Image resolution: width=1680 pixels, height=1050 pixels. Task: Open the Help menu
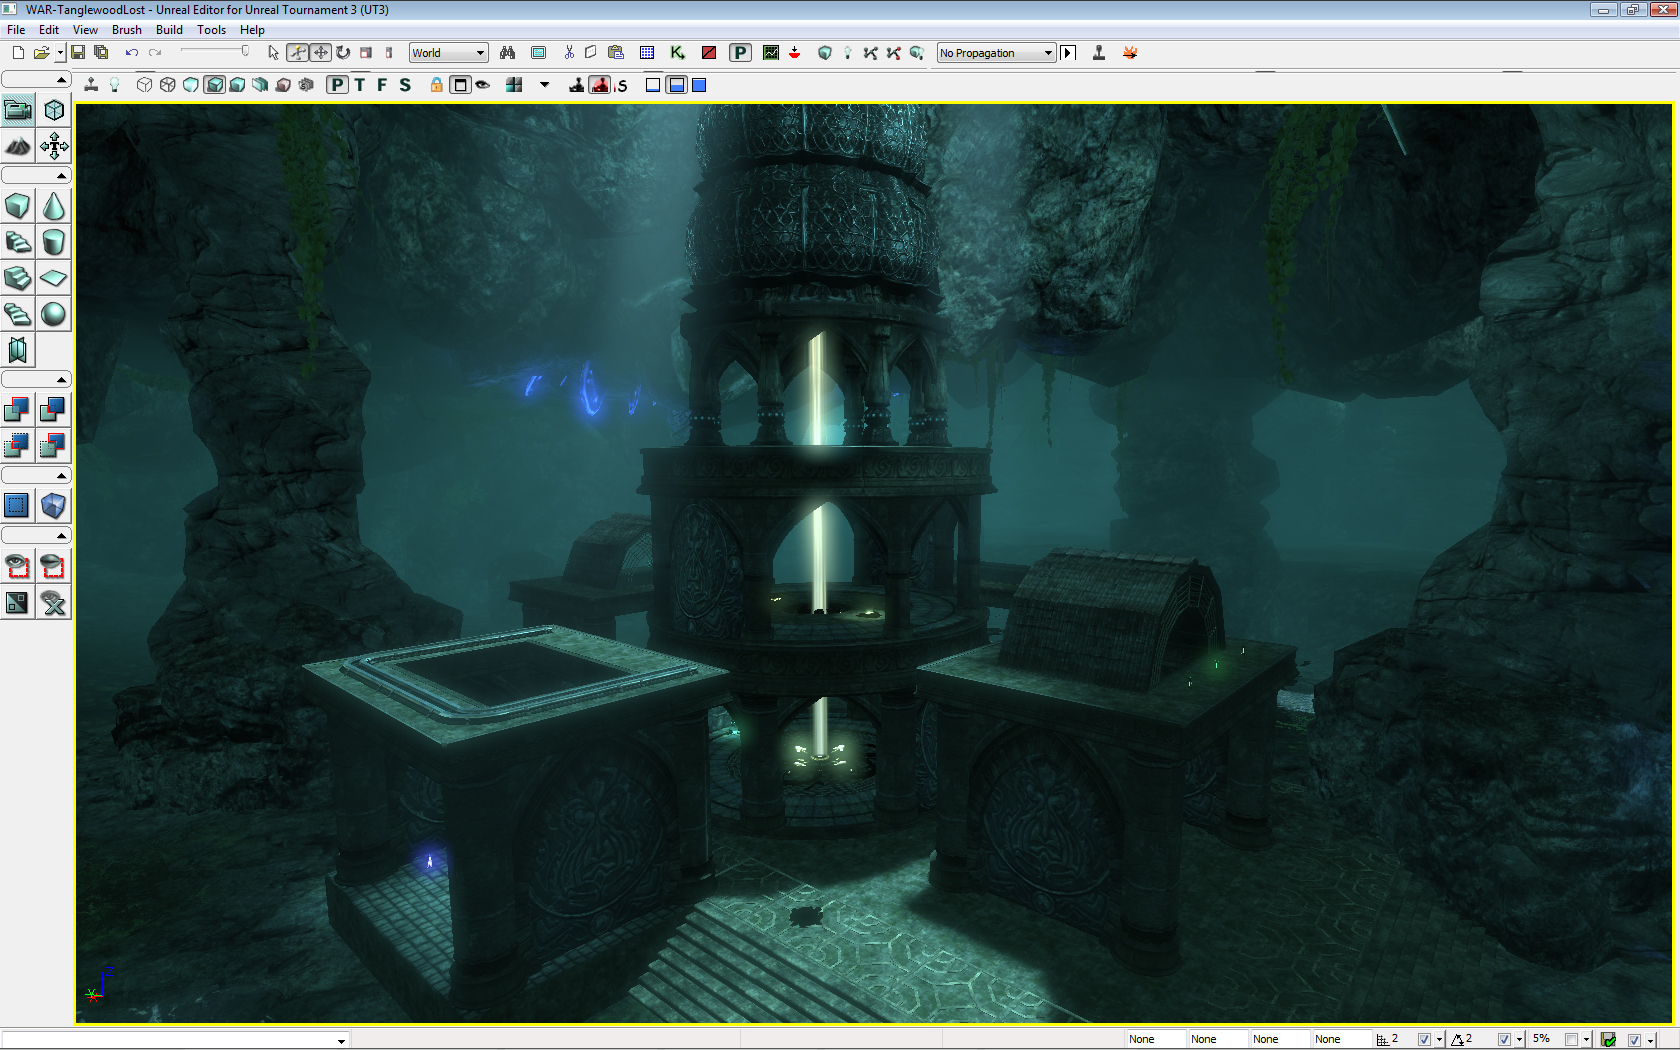coord(252,30)
